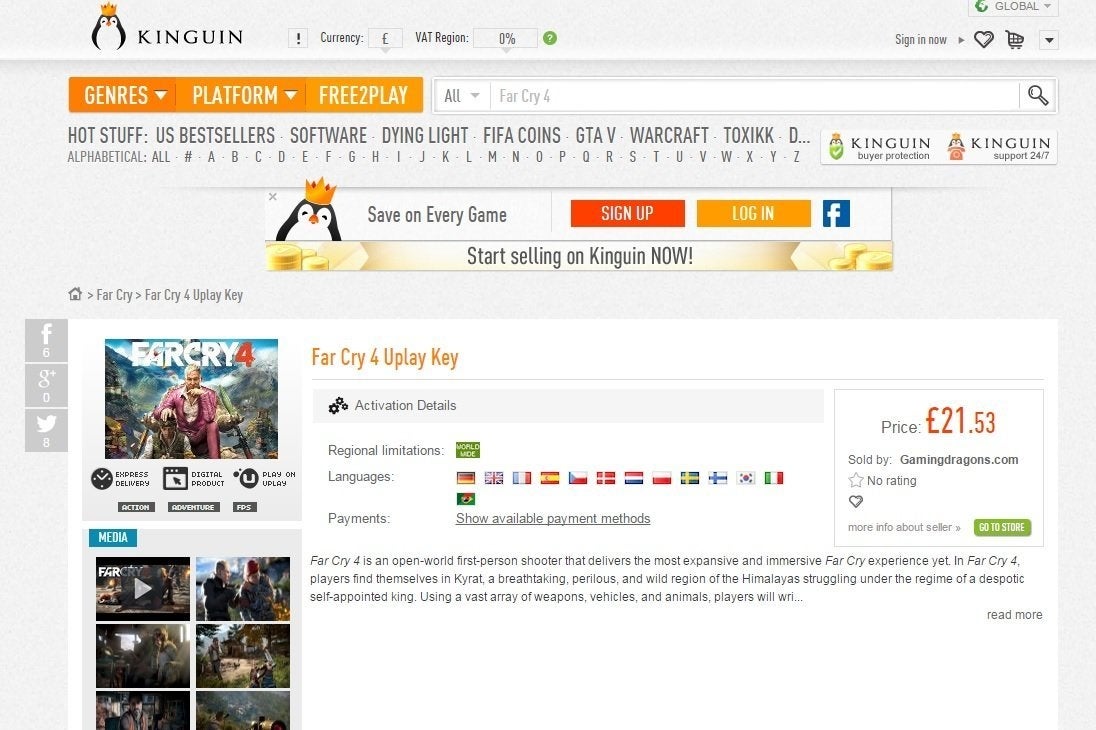Image resolution: width=1096 pixels, height=730 pixels.
Task: Open the search category All dropdown
Action: click(462, 96)
